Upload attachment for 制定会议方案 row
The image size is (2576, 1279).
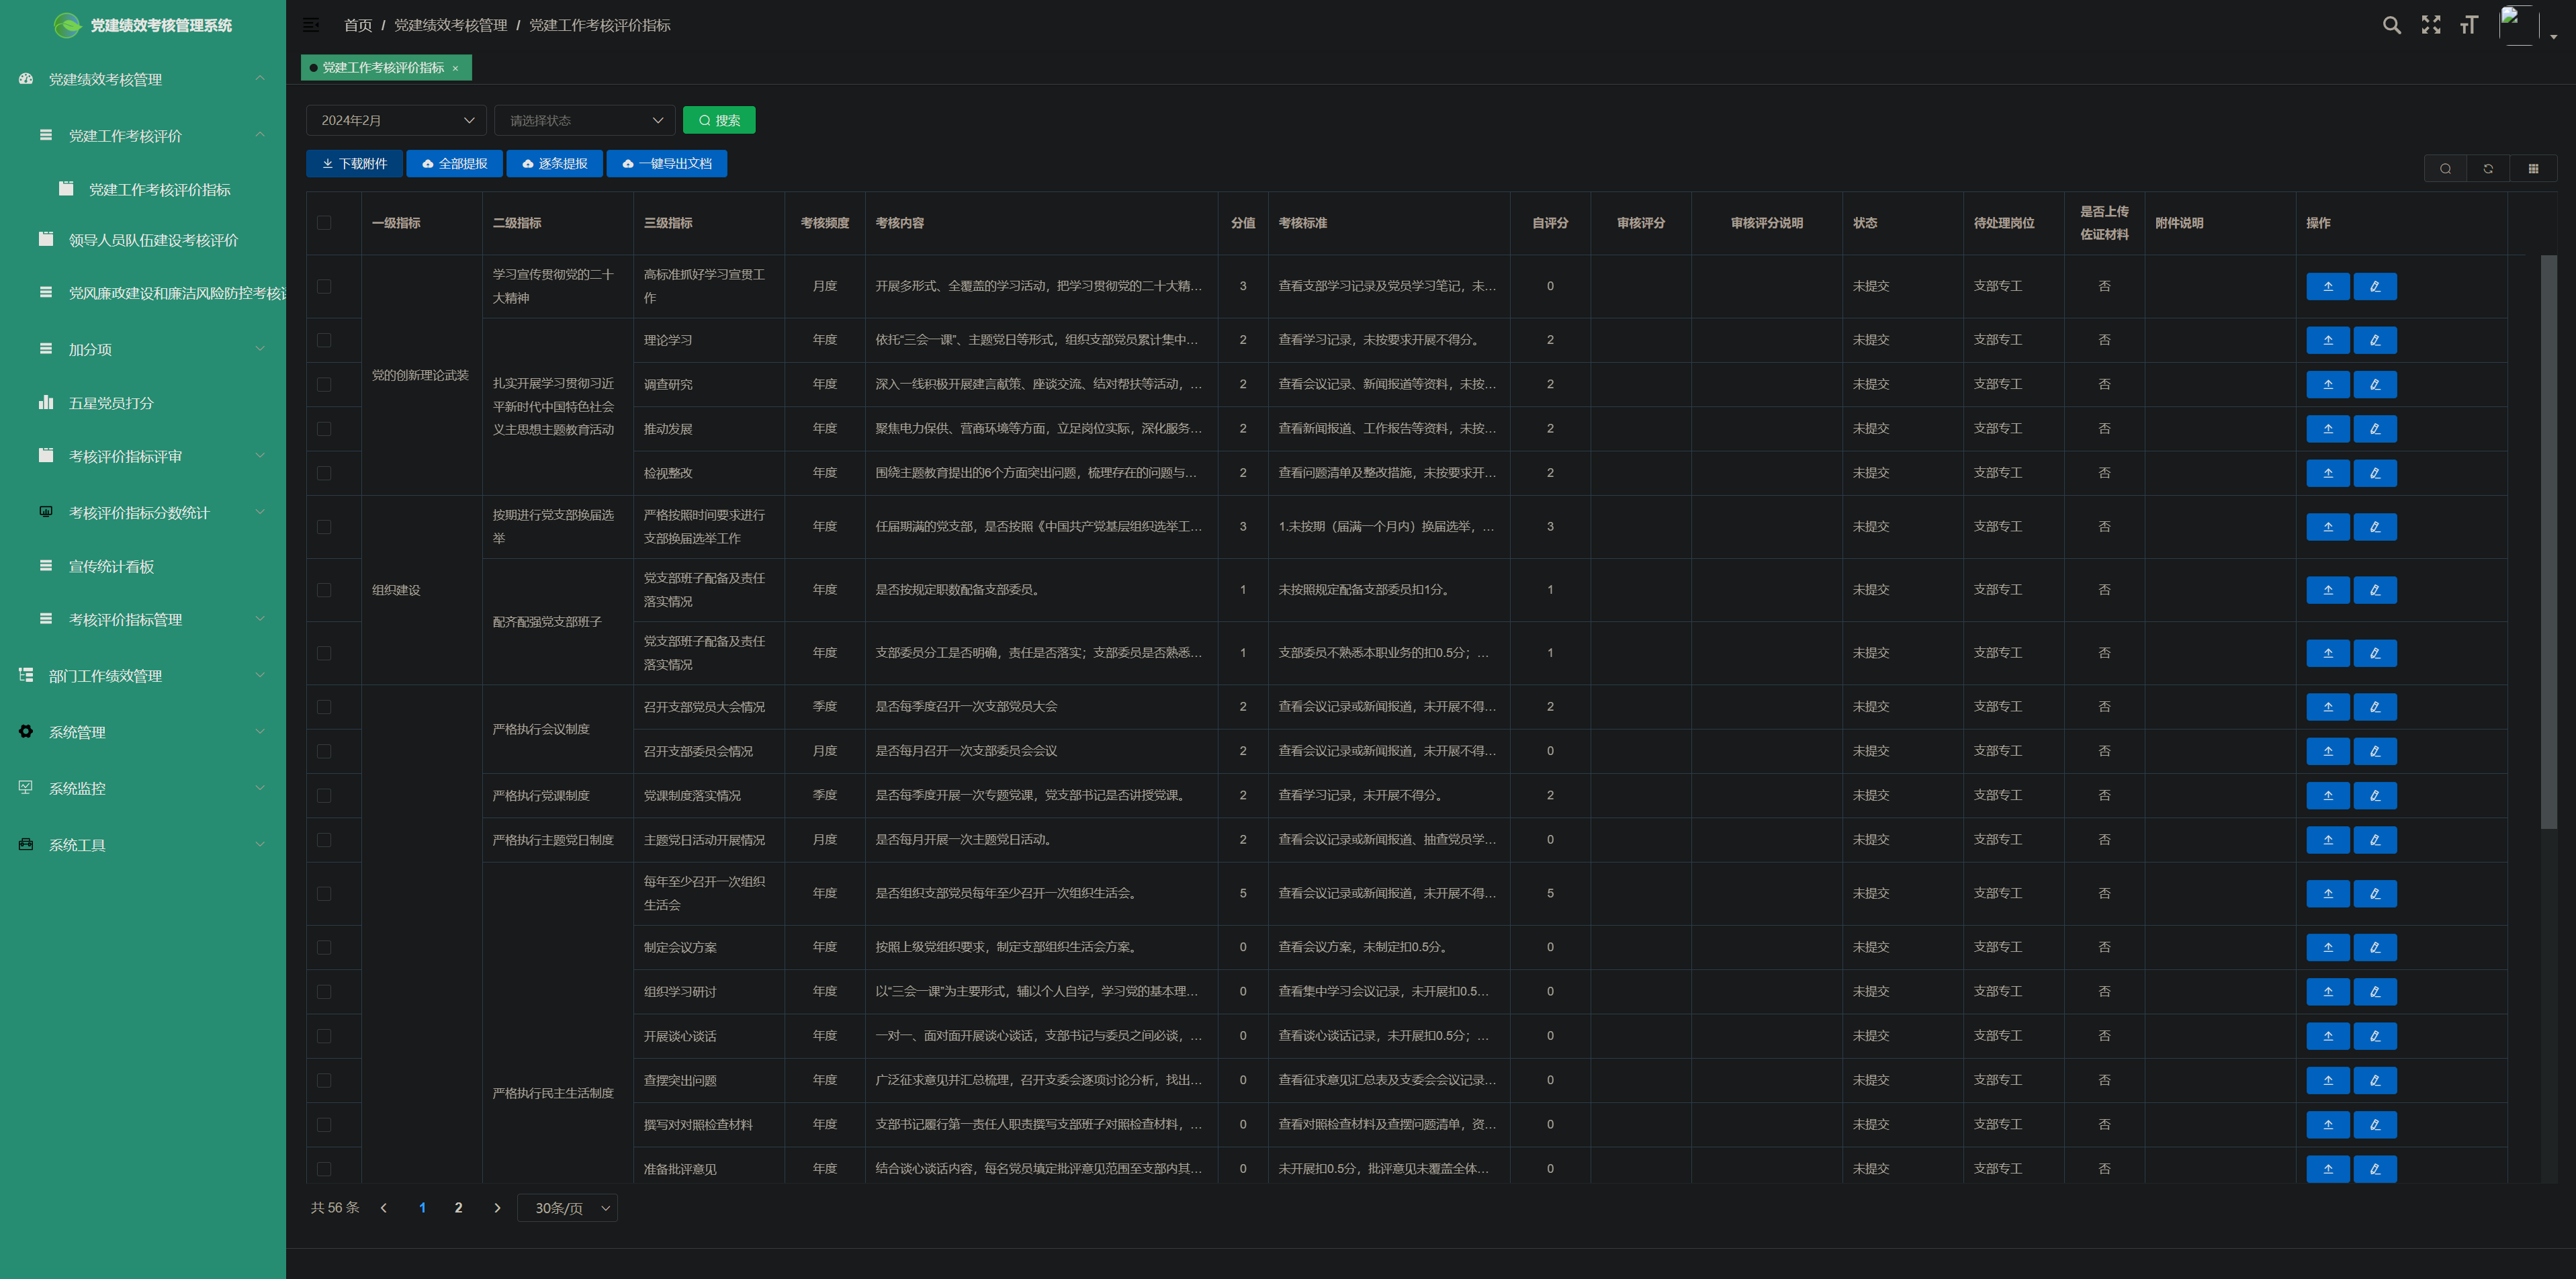[x=2327, y=947]
